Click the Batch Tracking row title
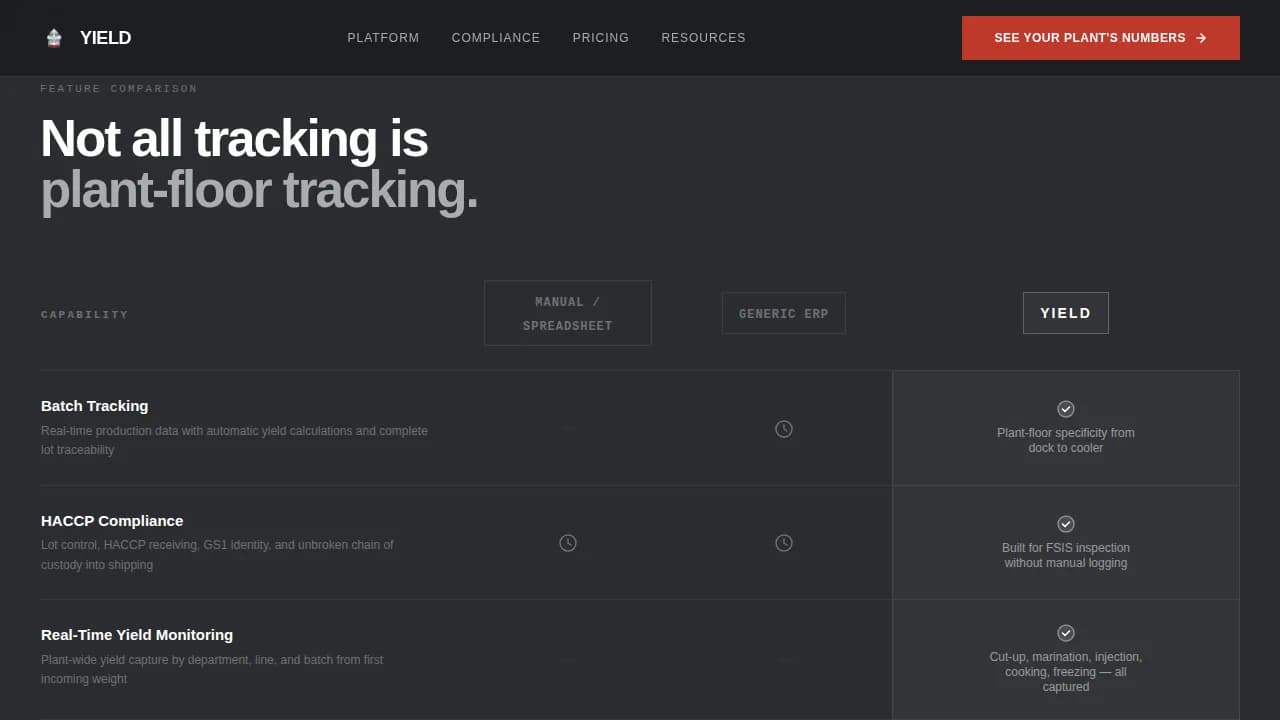1280x720 pixels. [x=95, y=406]
